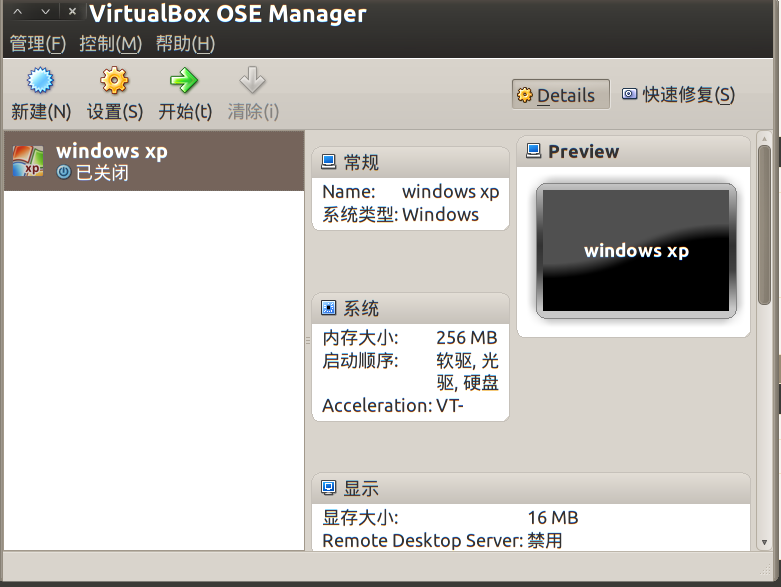The height and width of the screenshot is (587, 781).
Task: Click the title bar down-arrow window button
Action: coord(45,11)
